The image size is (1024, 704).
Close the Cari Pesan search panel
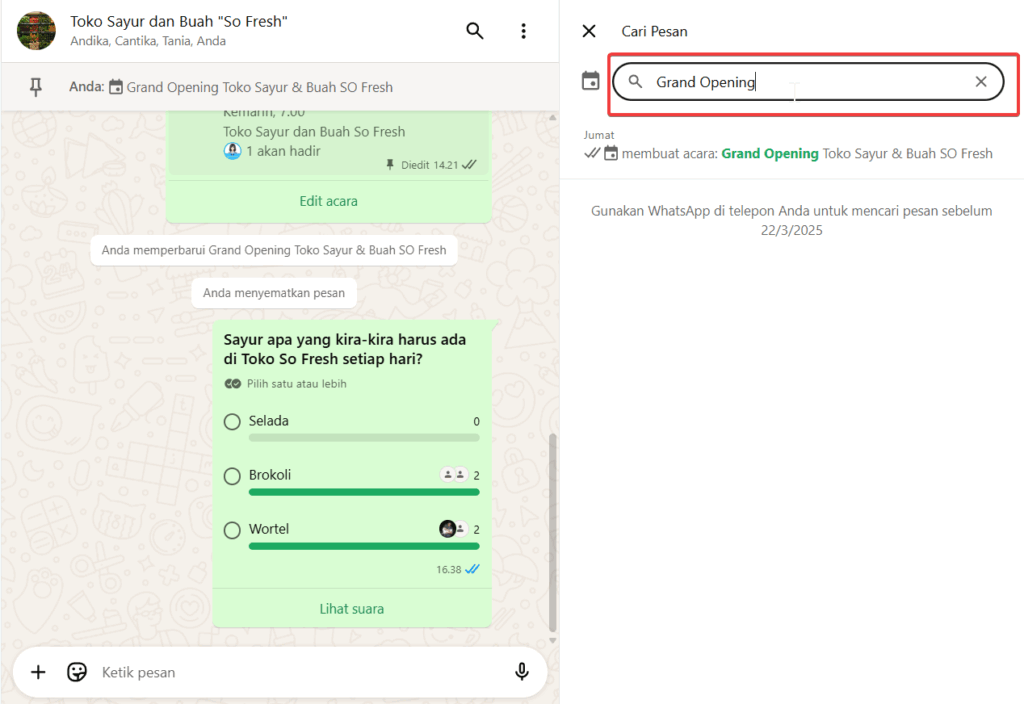[x=589, y=31]
